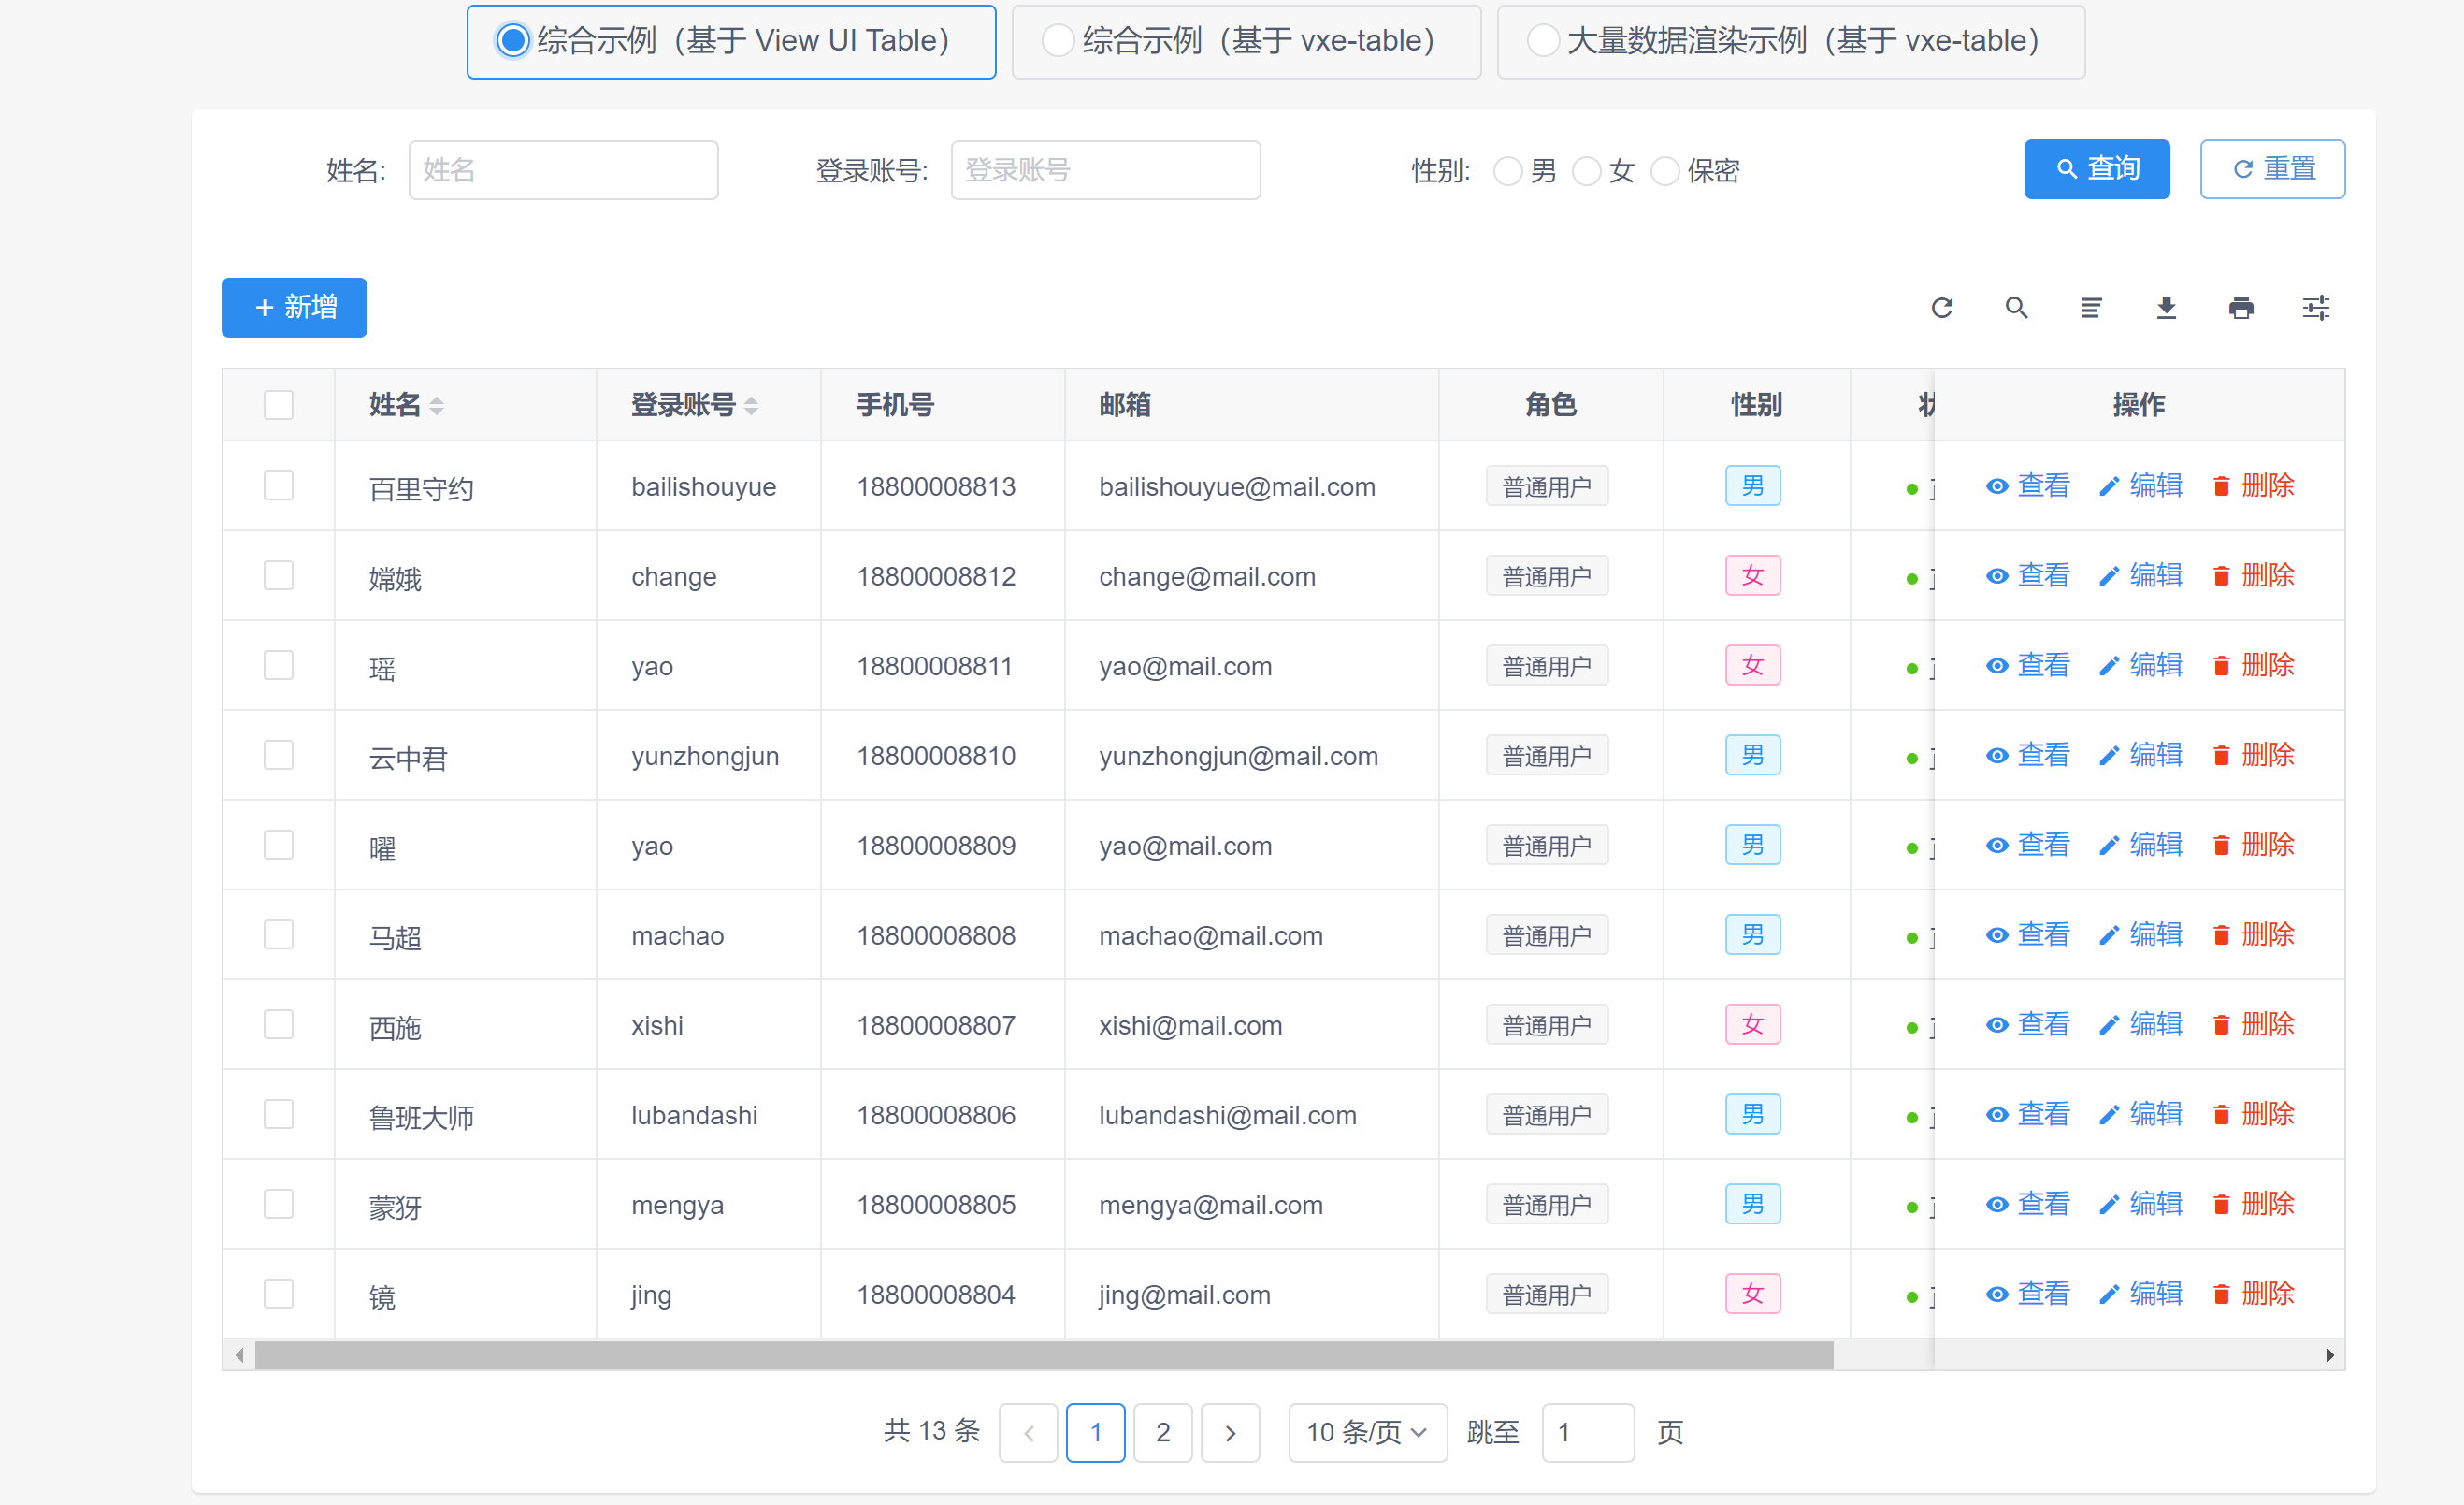The height and width of the screenshot is (1505, 2464).
Task: Click the printer icon
Action: (2241, 308)
